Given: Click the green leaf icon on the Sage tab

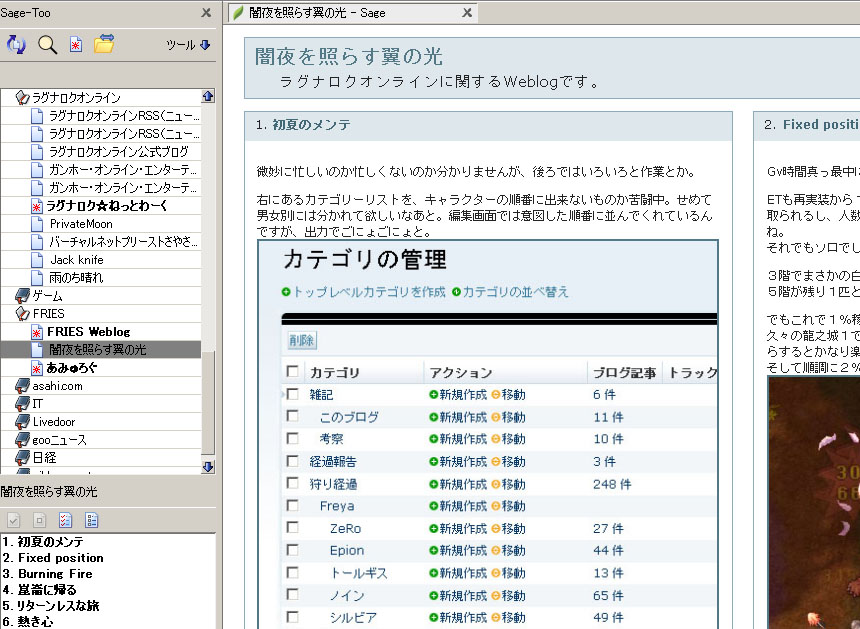Looking at the screenshot, I should click(238, 13).
